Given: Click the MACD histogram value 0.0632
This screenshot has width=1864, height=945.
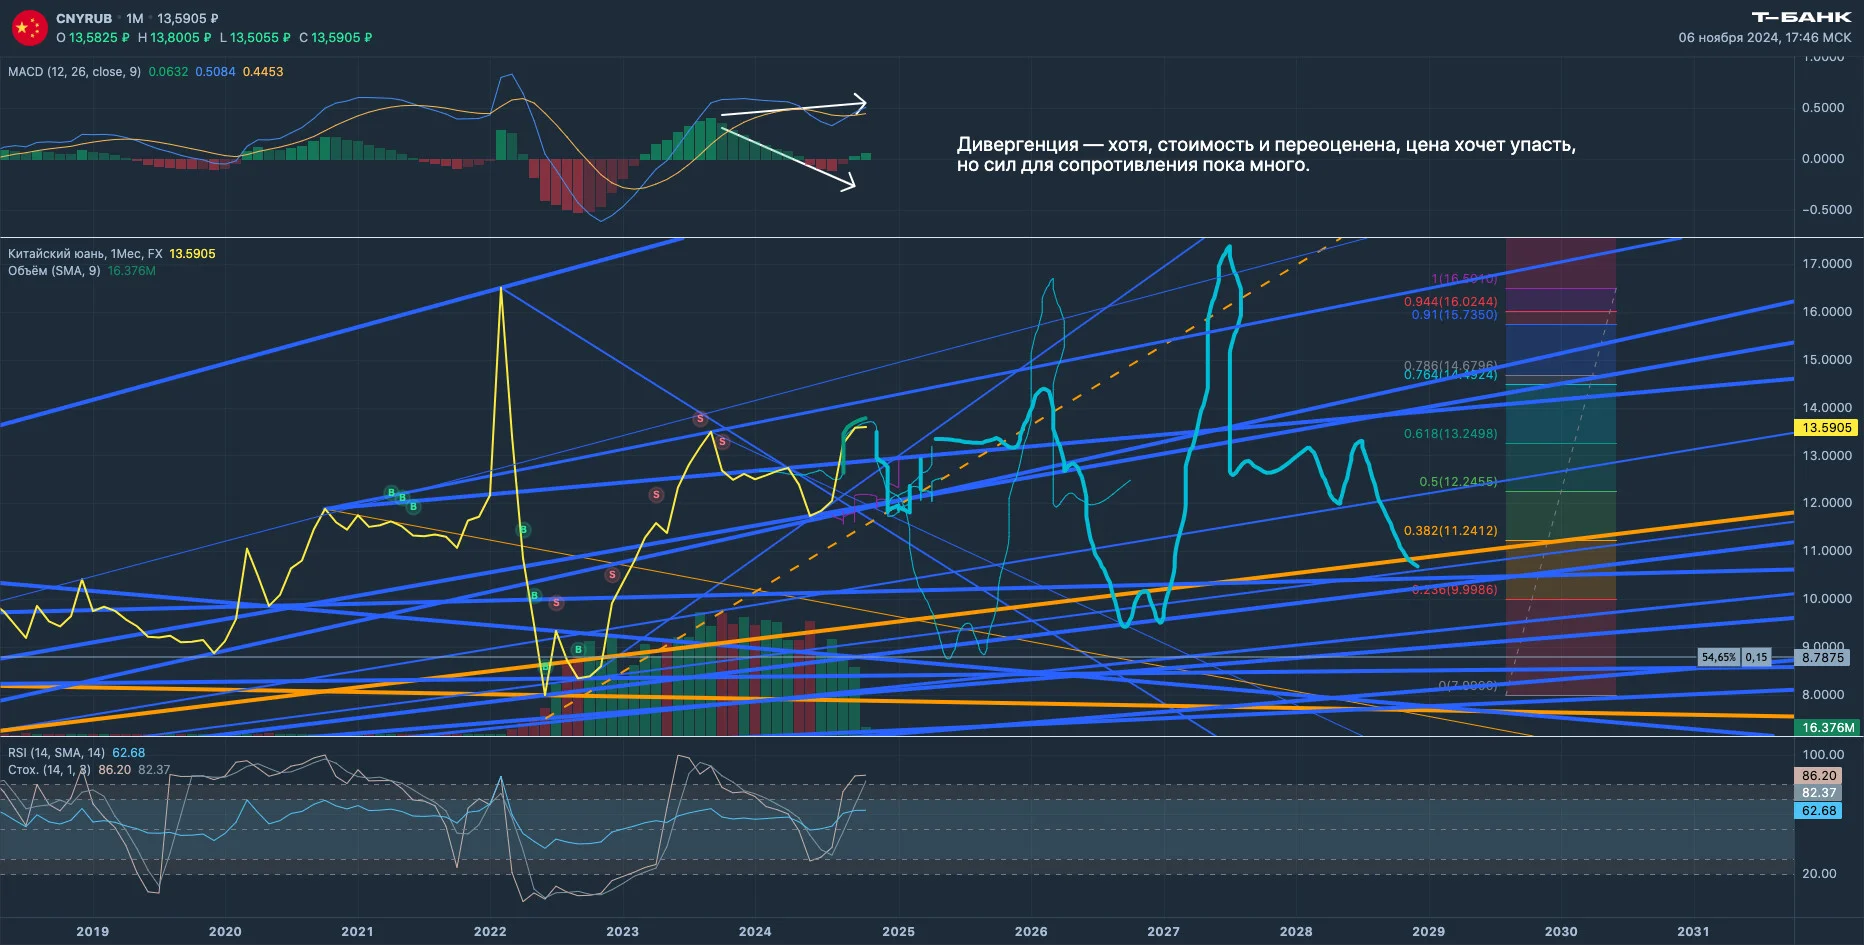Looking at the screenshot, I should [x=168, y=72].
